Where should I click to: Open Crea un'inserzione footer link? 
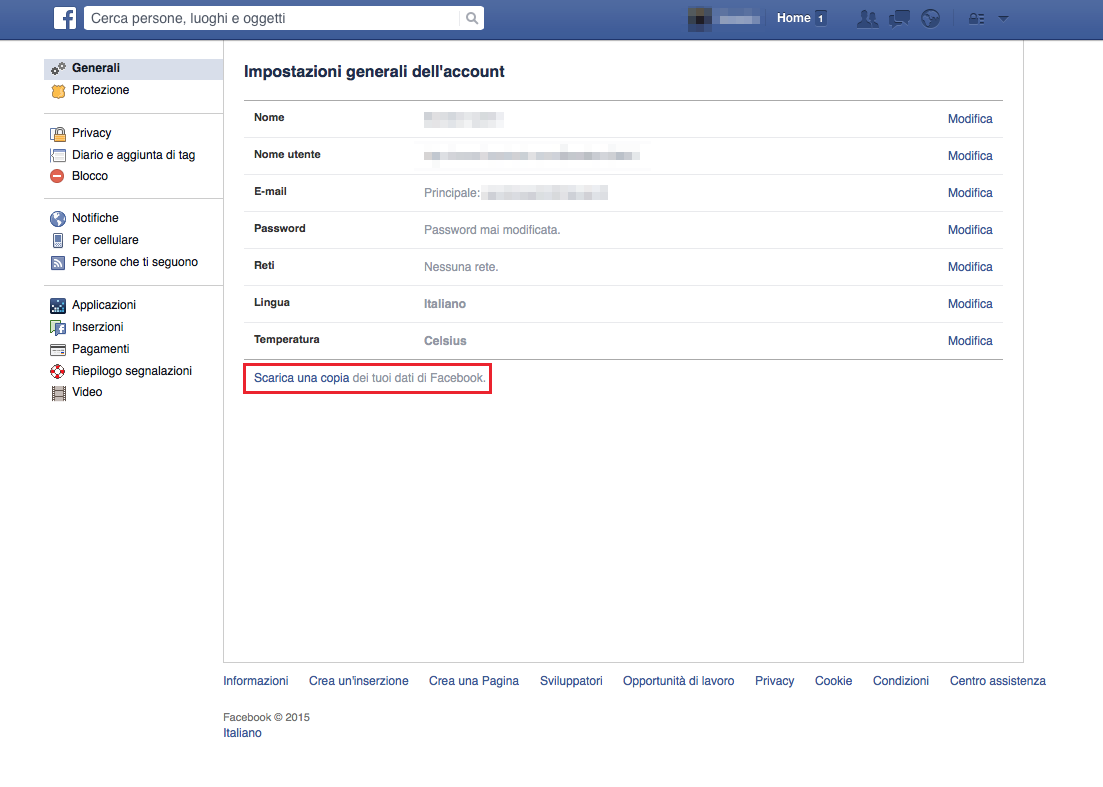pyautogui.click(x=359, y=681)
